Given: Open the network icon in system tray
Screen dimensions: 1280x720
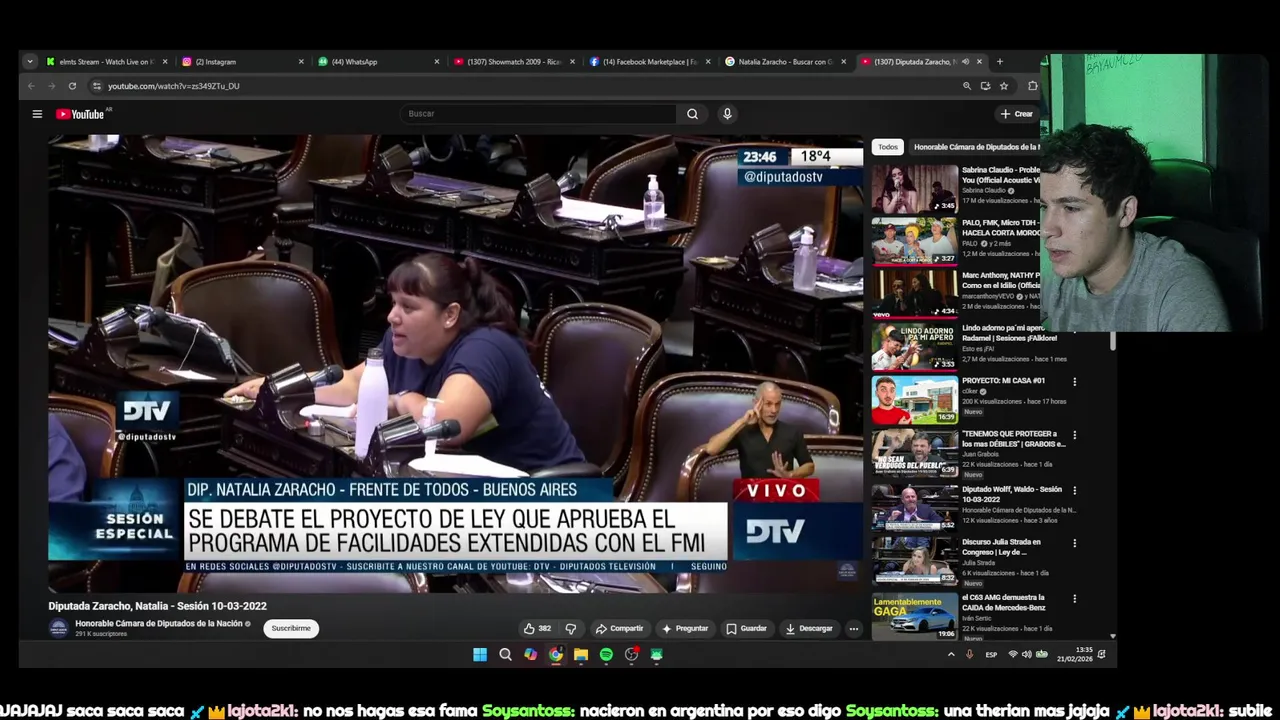Looking at the screenshot, I should [1012, 655].
